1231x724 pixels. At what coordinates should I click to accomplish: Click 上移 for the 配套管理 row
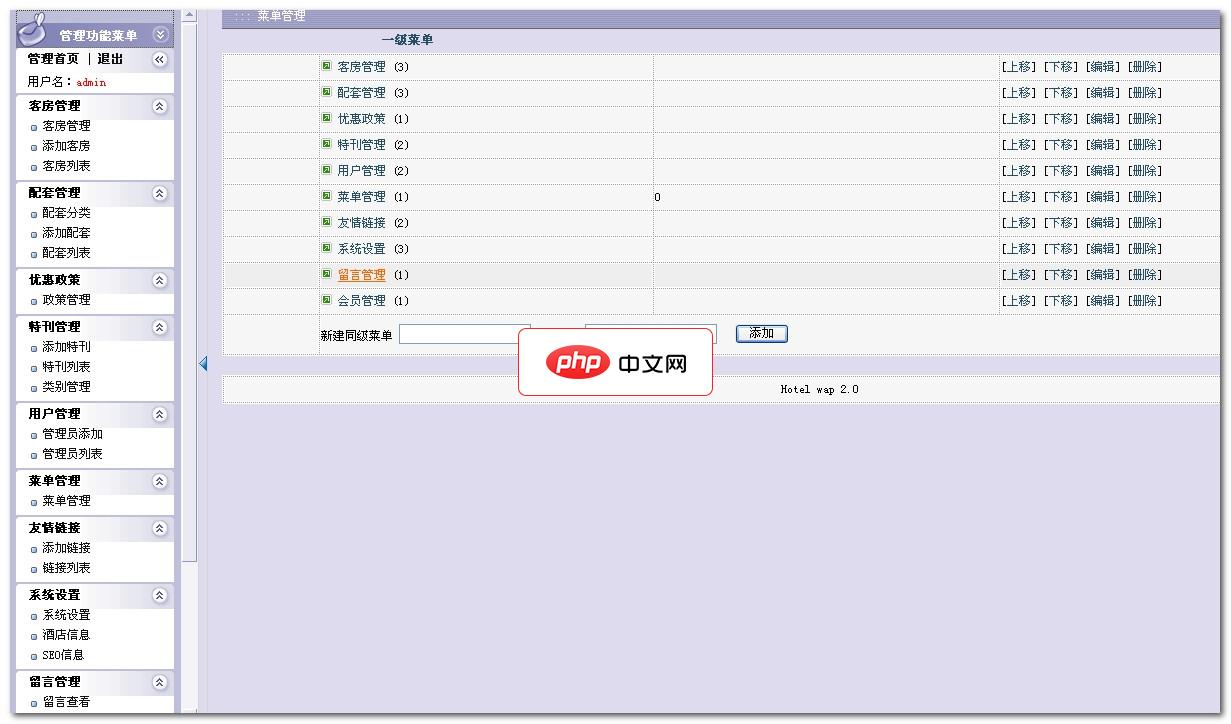click(x=1018, y=93)
